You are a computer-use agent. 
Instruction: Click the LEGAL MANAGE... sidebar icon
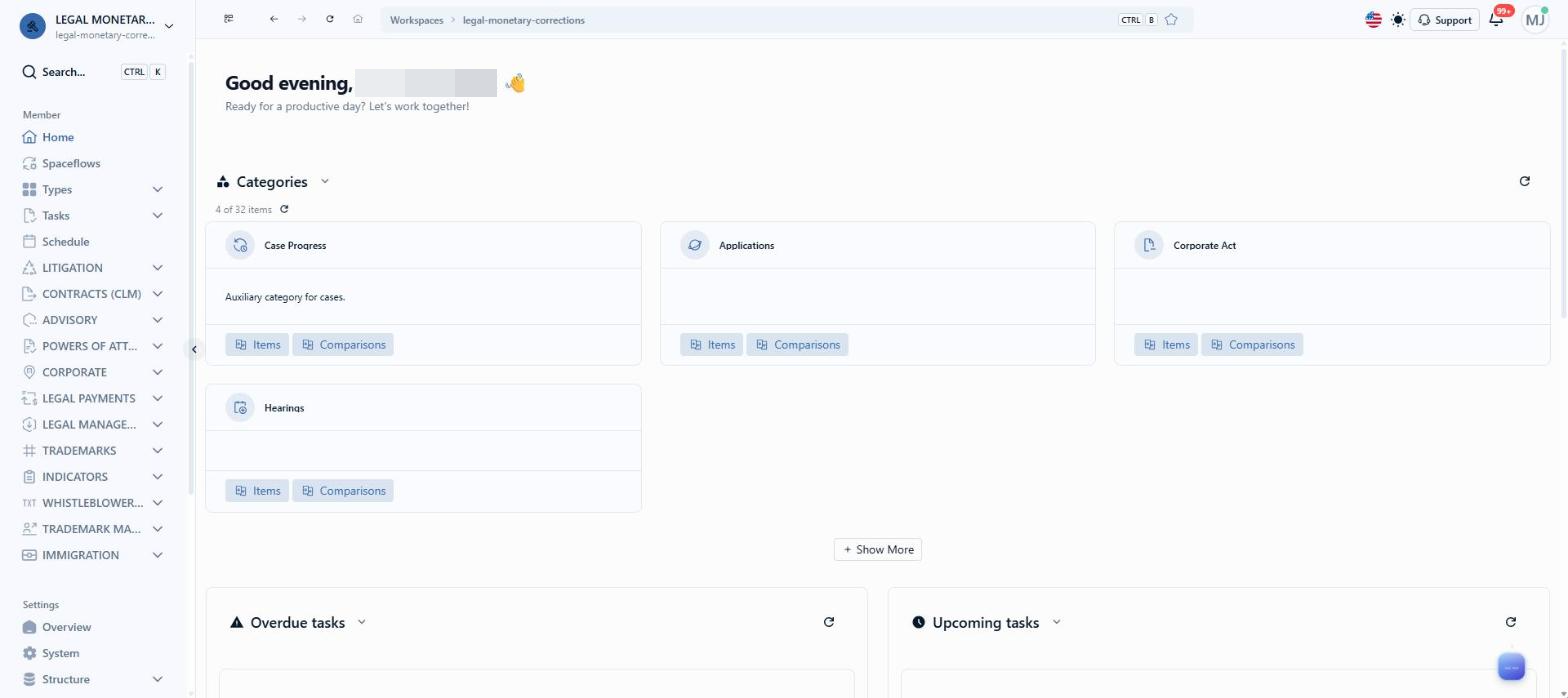tap(29, 424)
